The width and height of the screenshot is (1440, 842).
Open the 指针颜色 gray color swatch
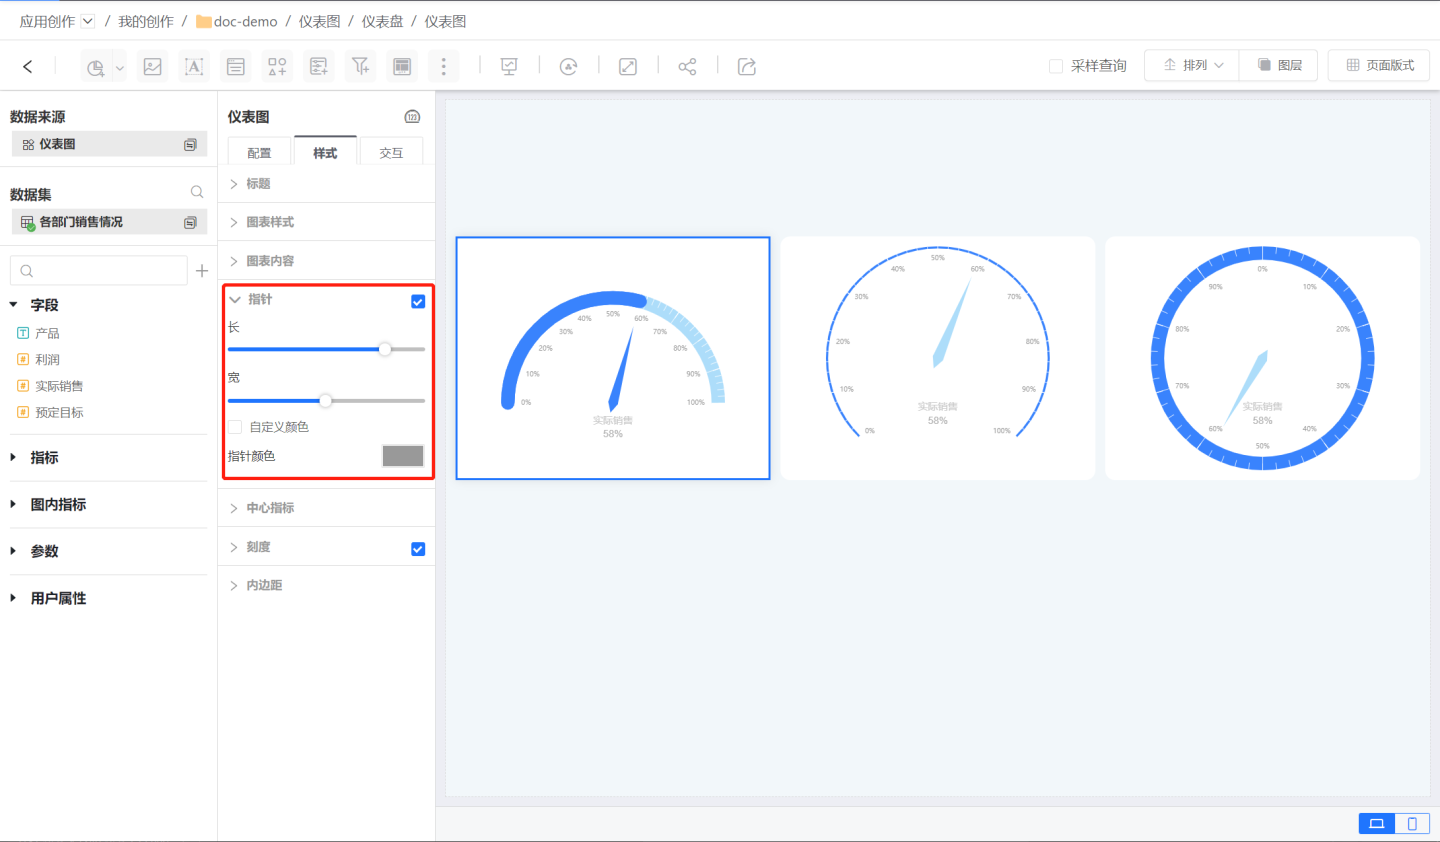[x=403, y=456]
